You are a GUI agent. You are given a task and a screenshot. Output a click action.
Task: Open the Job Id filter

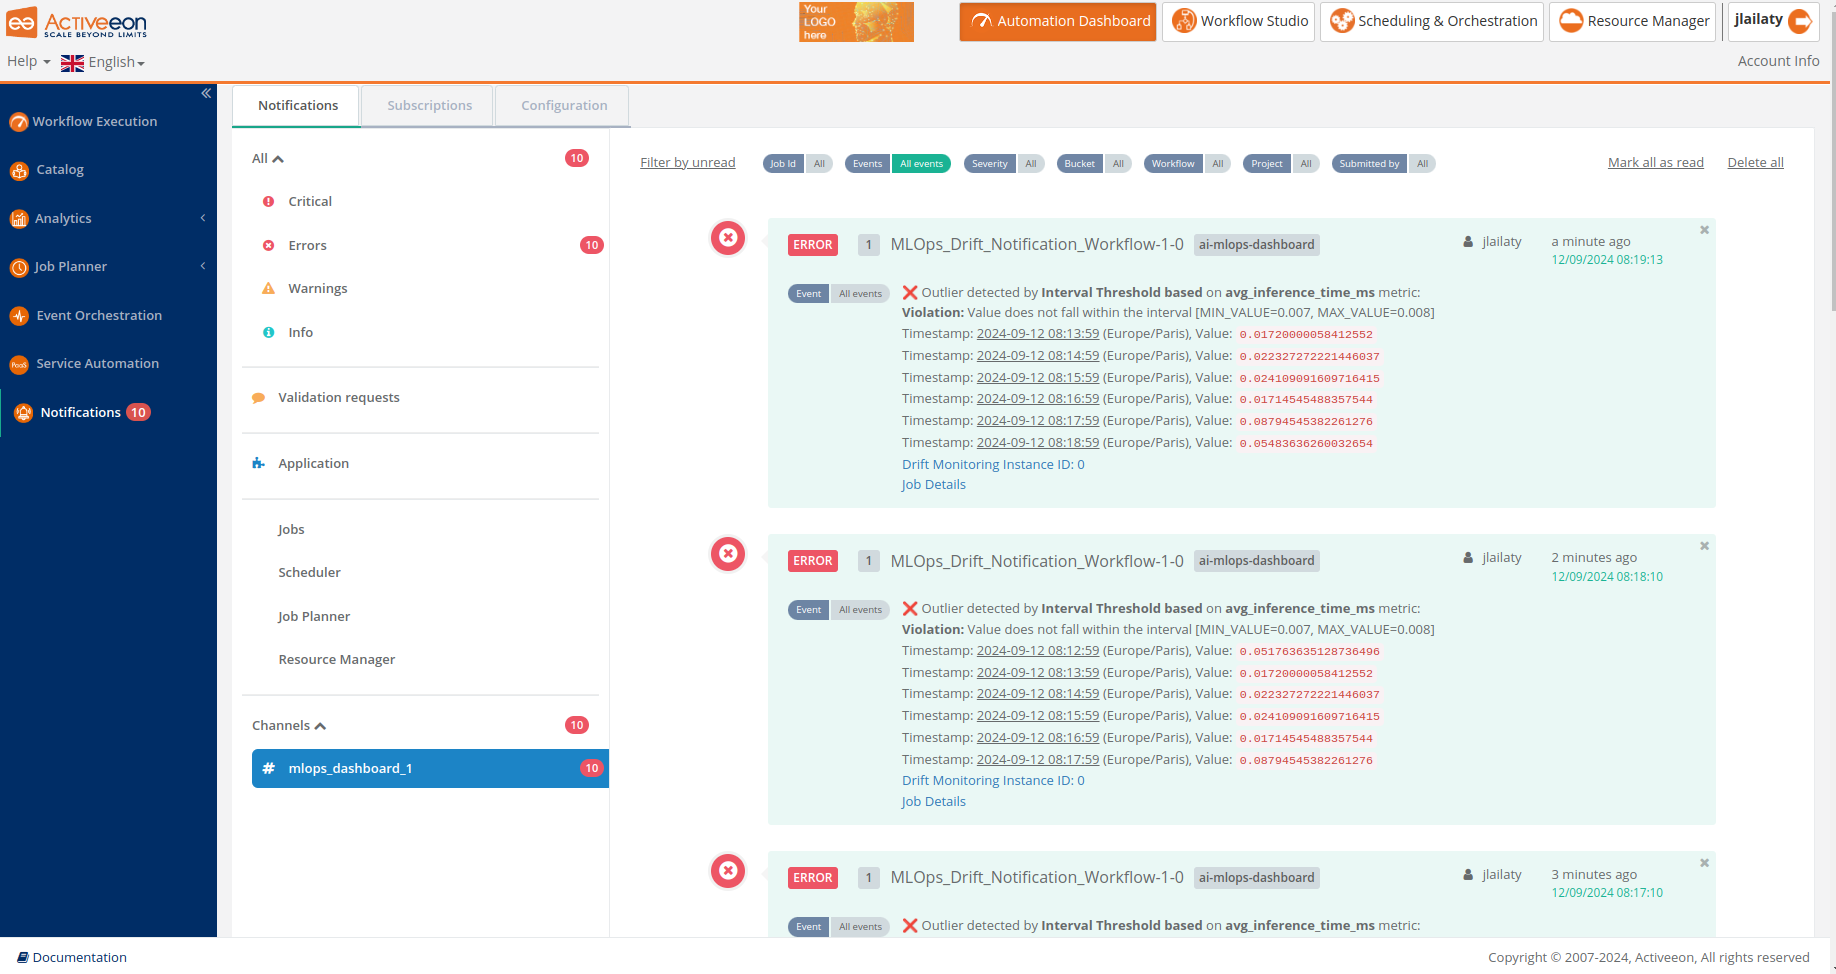click(797, 164)
